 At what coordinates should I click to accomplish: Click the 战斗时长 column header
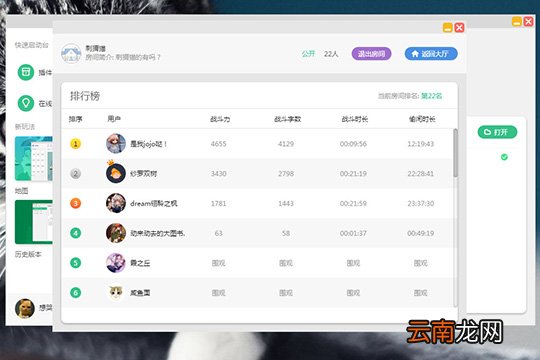[354, 119]
